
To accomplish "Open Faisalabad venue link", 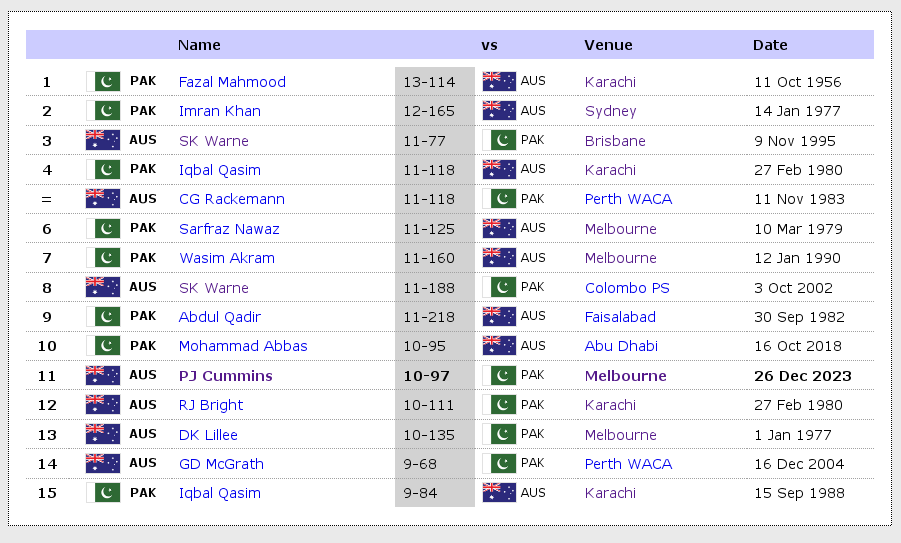I will point(620,317).
